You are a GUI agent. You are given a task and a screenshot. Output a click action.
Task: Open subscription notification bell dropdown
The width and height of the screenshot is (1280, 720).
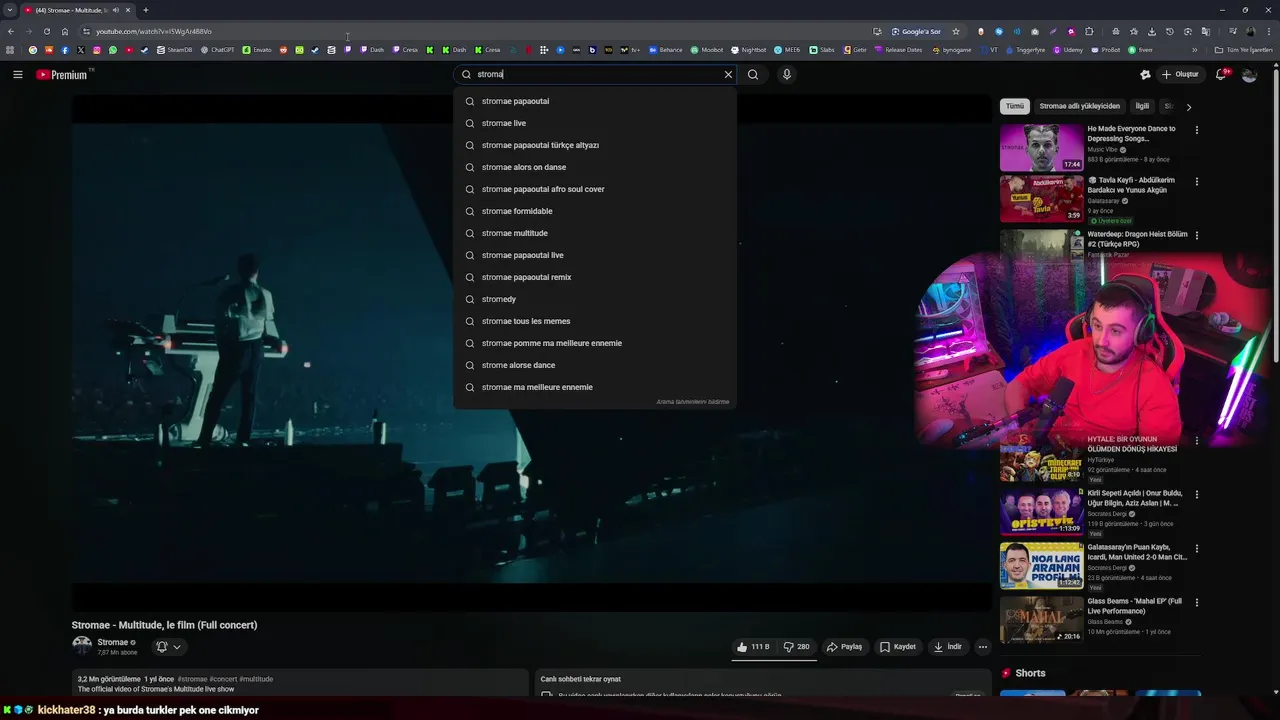click(x=168, y=647)
